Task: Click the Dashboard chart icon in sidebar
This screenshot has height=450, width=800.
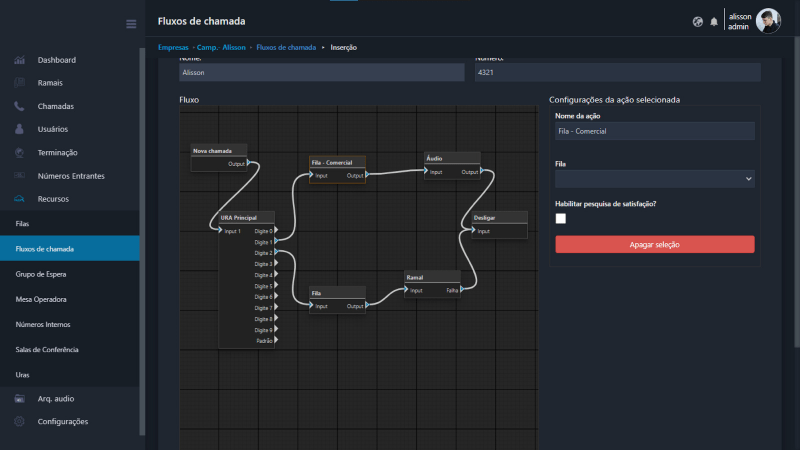Action: 19,60
